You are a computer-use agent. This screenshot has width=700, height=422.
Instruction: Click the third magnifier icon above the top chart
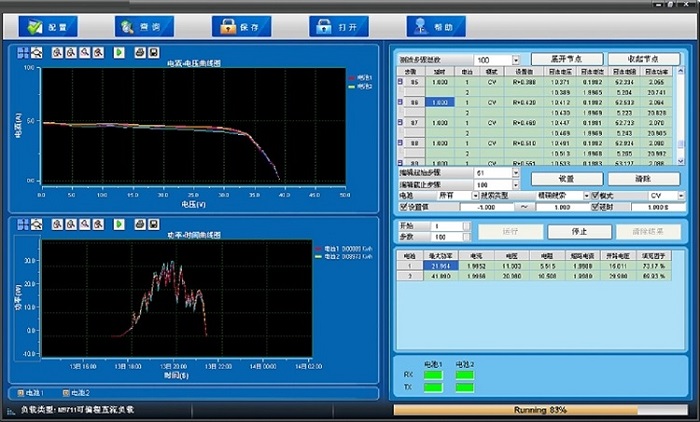(x=85, y=52)
